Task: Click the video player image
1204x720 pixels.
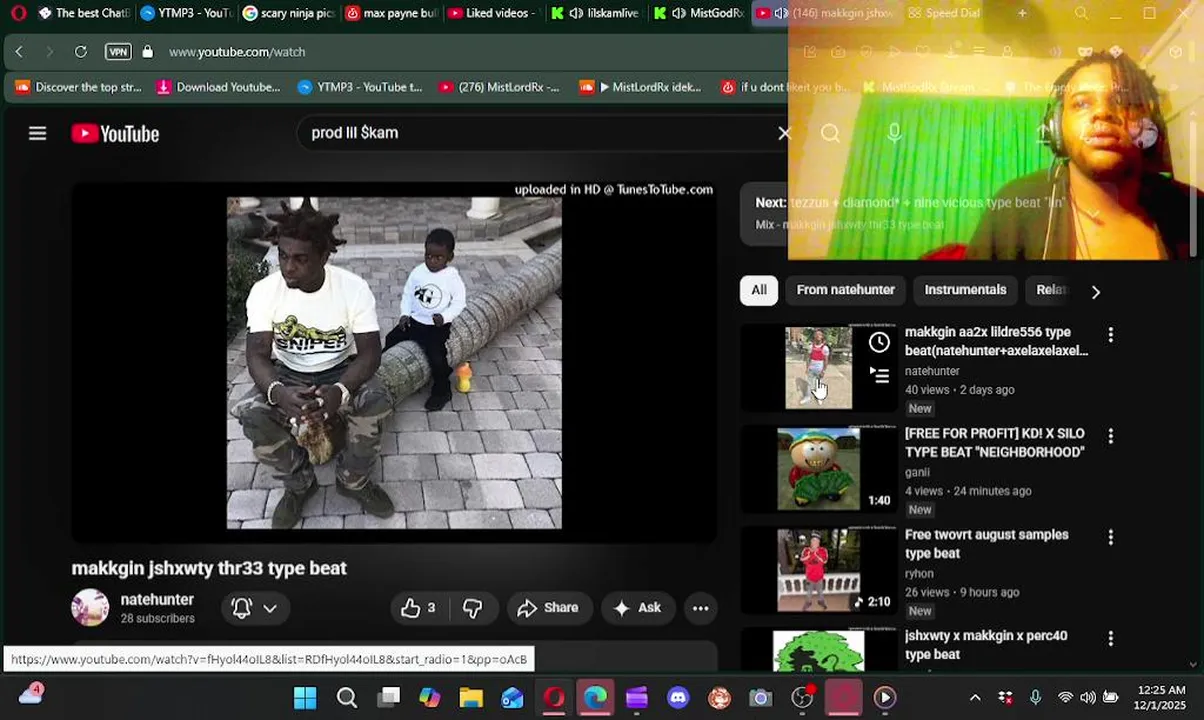Action: [x=394, y=363]
